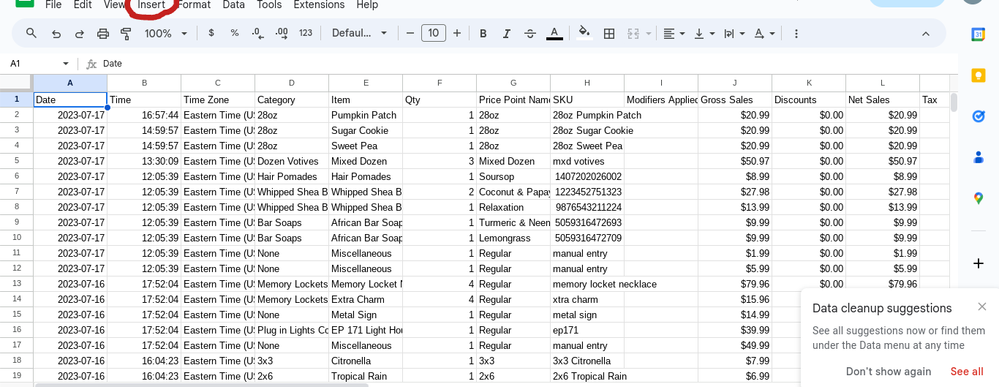Click the plus to get add-ons
This screenshot has width=999, height=387.
(979, 263)
